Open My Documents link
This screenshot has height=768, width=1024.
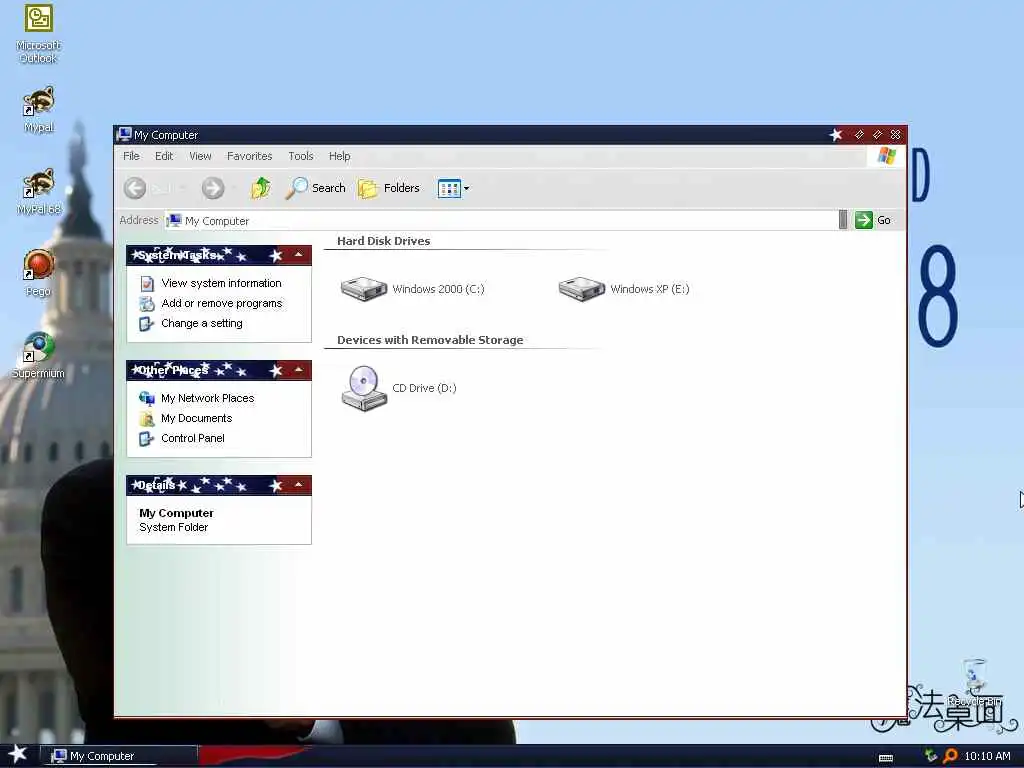(197, 418)
